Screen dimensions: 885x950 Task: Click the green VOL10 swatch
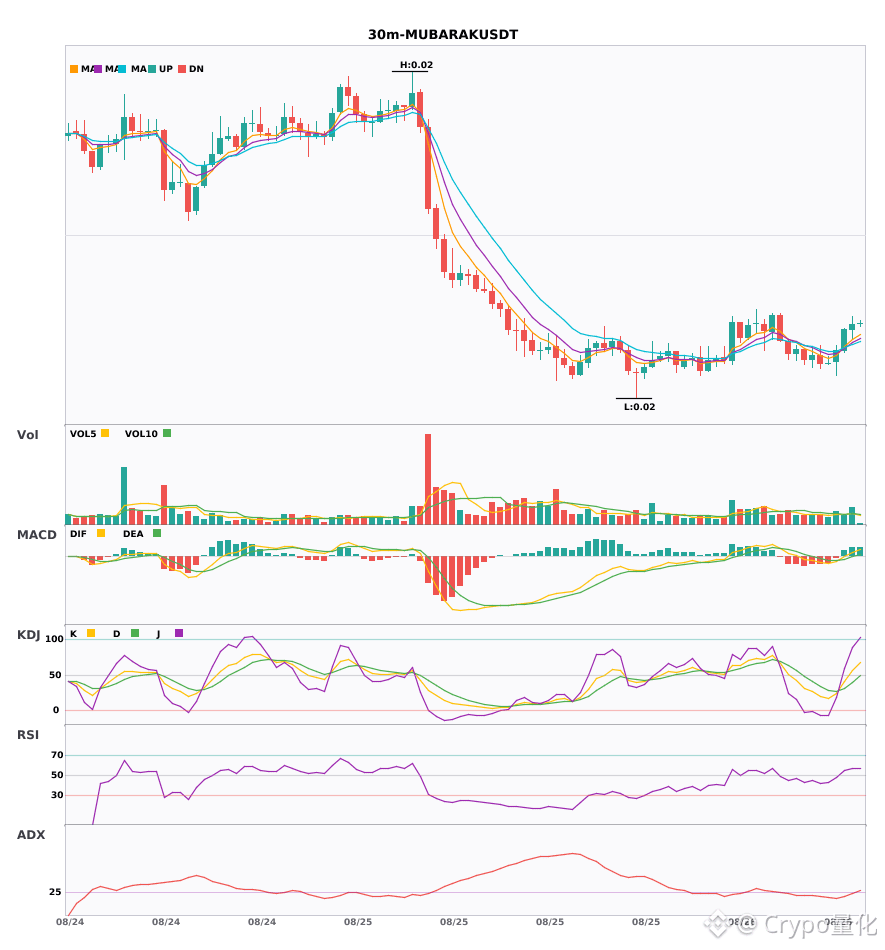tap(167, 433)
